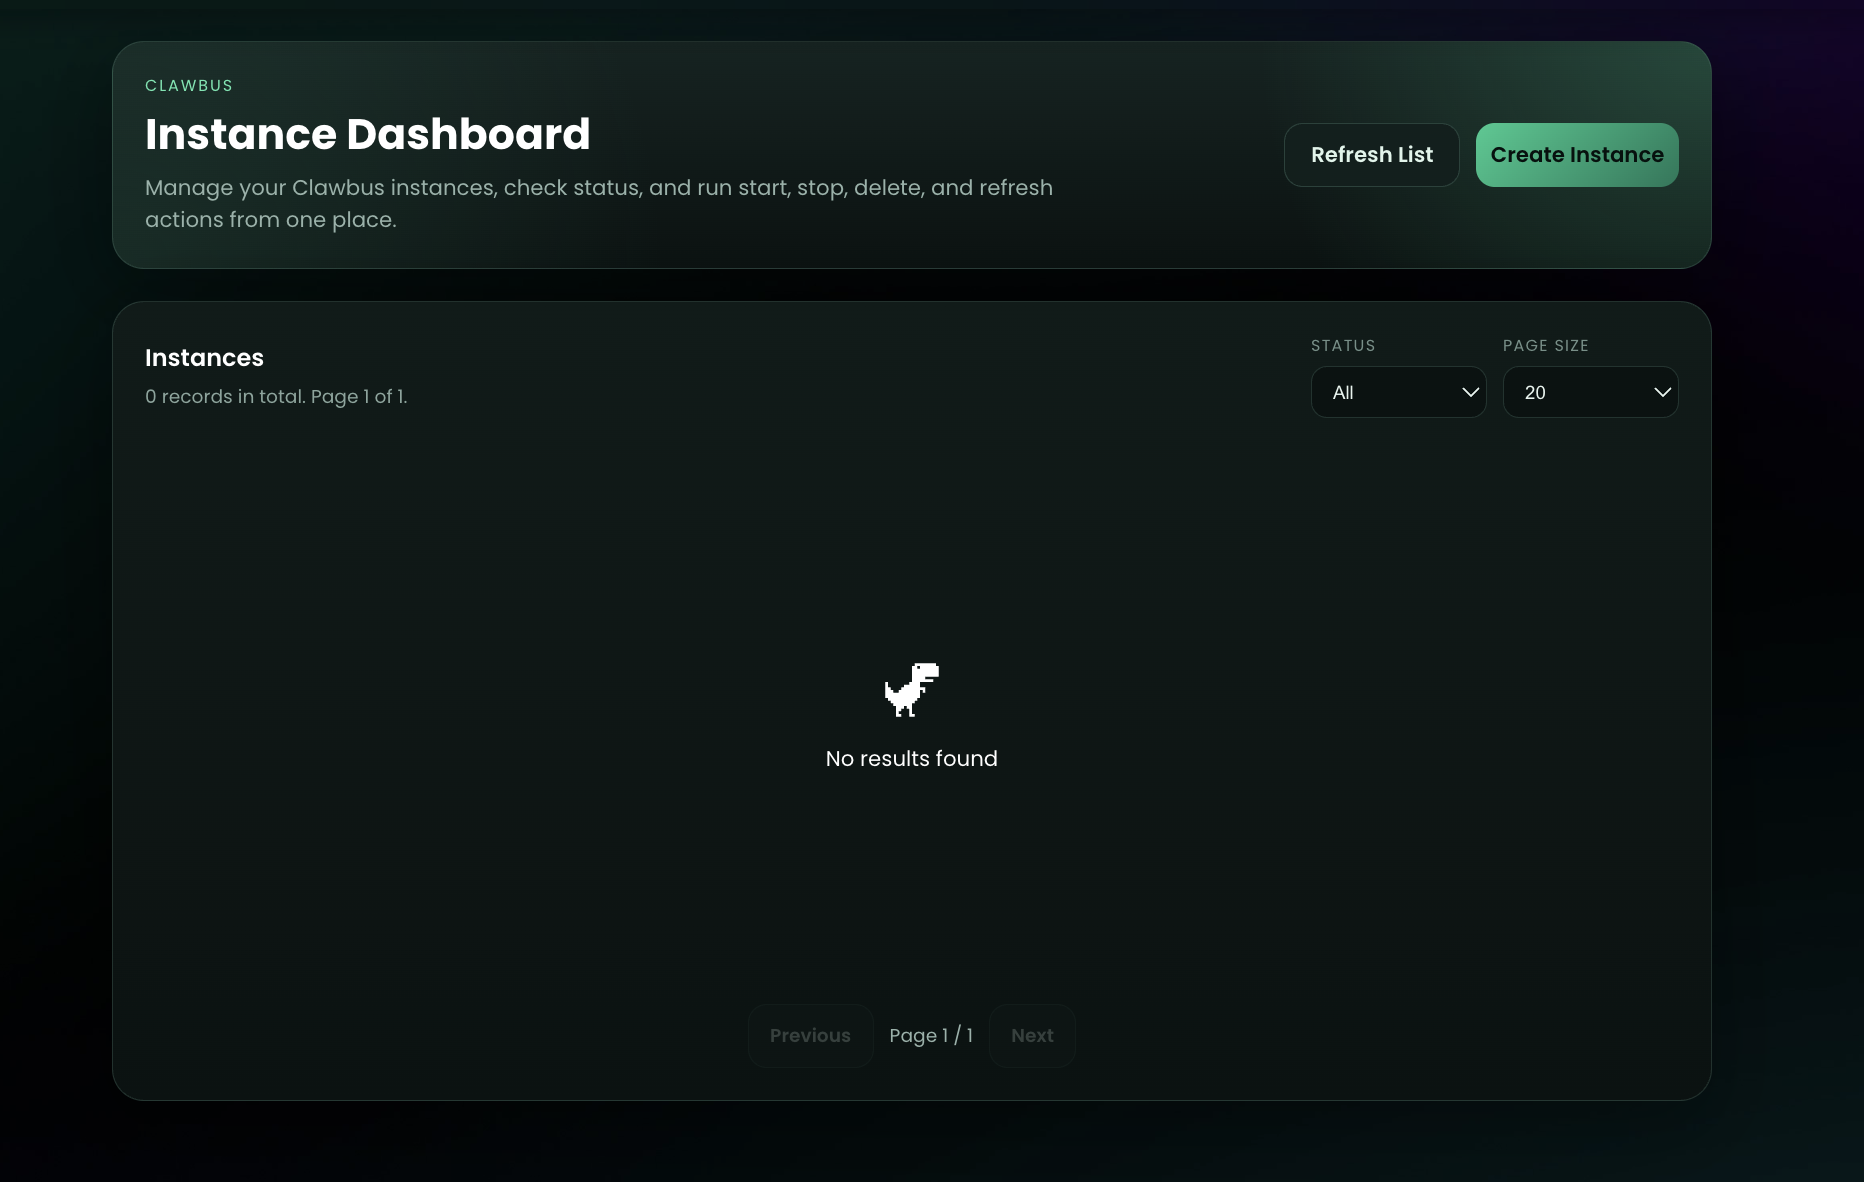Image resolution: width=1864 pixels, height=1182 pixels.
Task: Click the STATUS column label
Action: [1342, 345]
